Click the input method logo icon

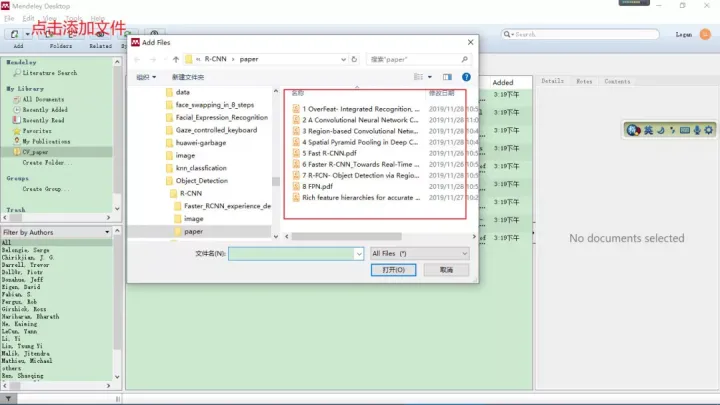pyautogui.click(x=634, y=130)
